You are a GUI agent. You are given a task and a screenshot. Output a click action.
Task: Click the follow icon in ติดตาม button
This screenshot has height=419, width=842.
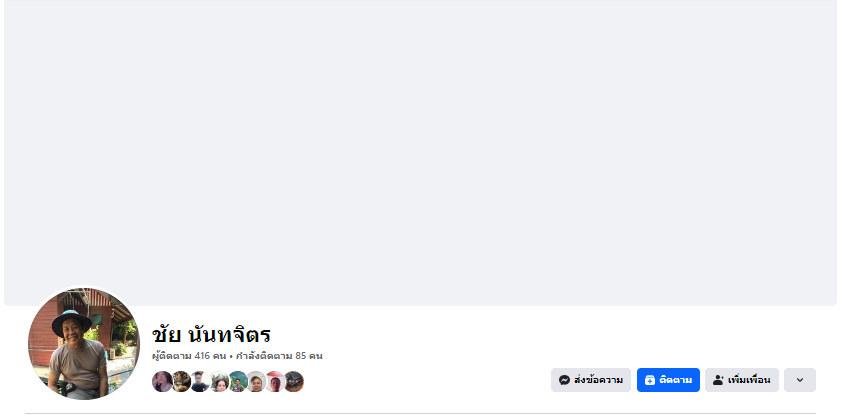coord(650,380)
